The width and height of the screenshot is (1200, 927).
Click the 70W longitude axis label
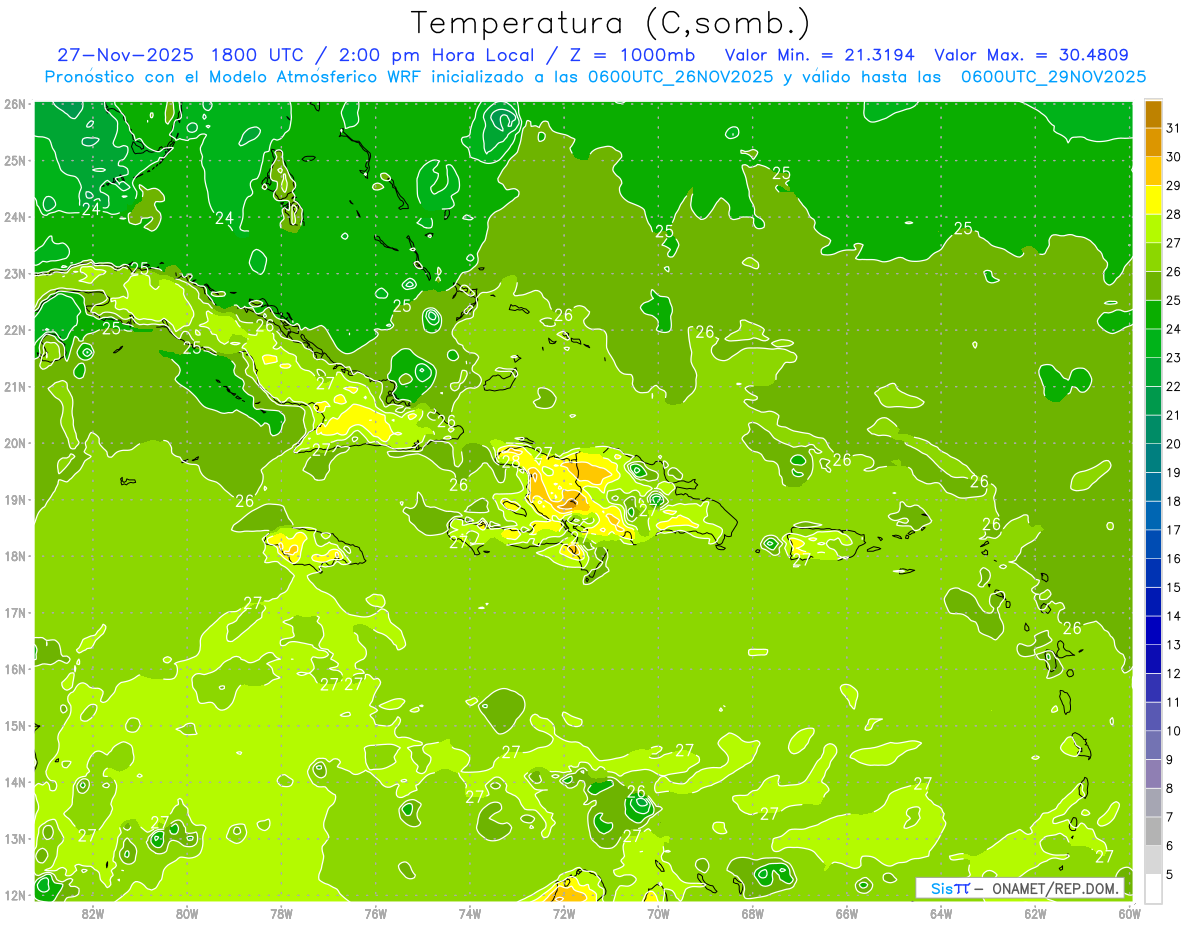point(658,913)
